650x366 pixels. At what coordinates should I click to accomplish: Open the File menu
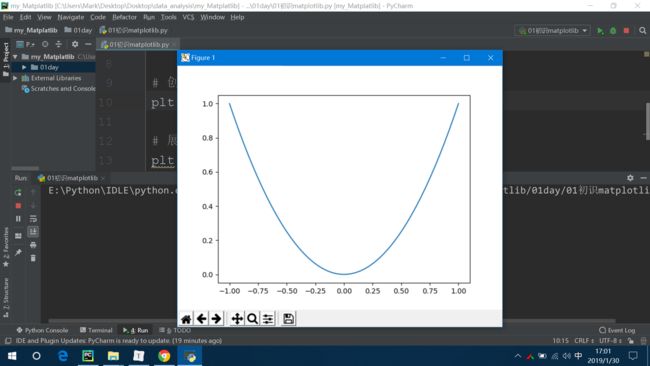pos(8,17)
